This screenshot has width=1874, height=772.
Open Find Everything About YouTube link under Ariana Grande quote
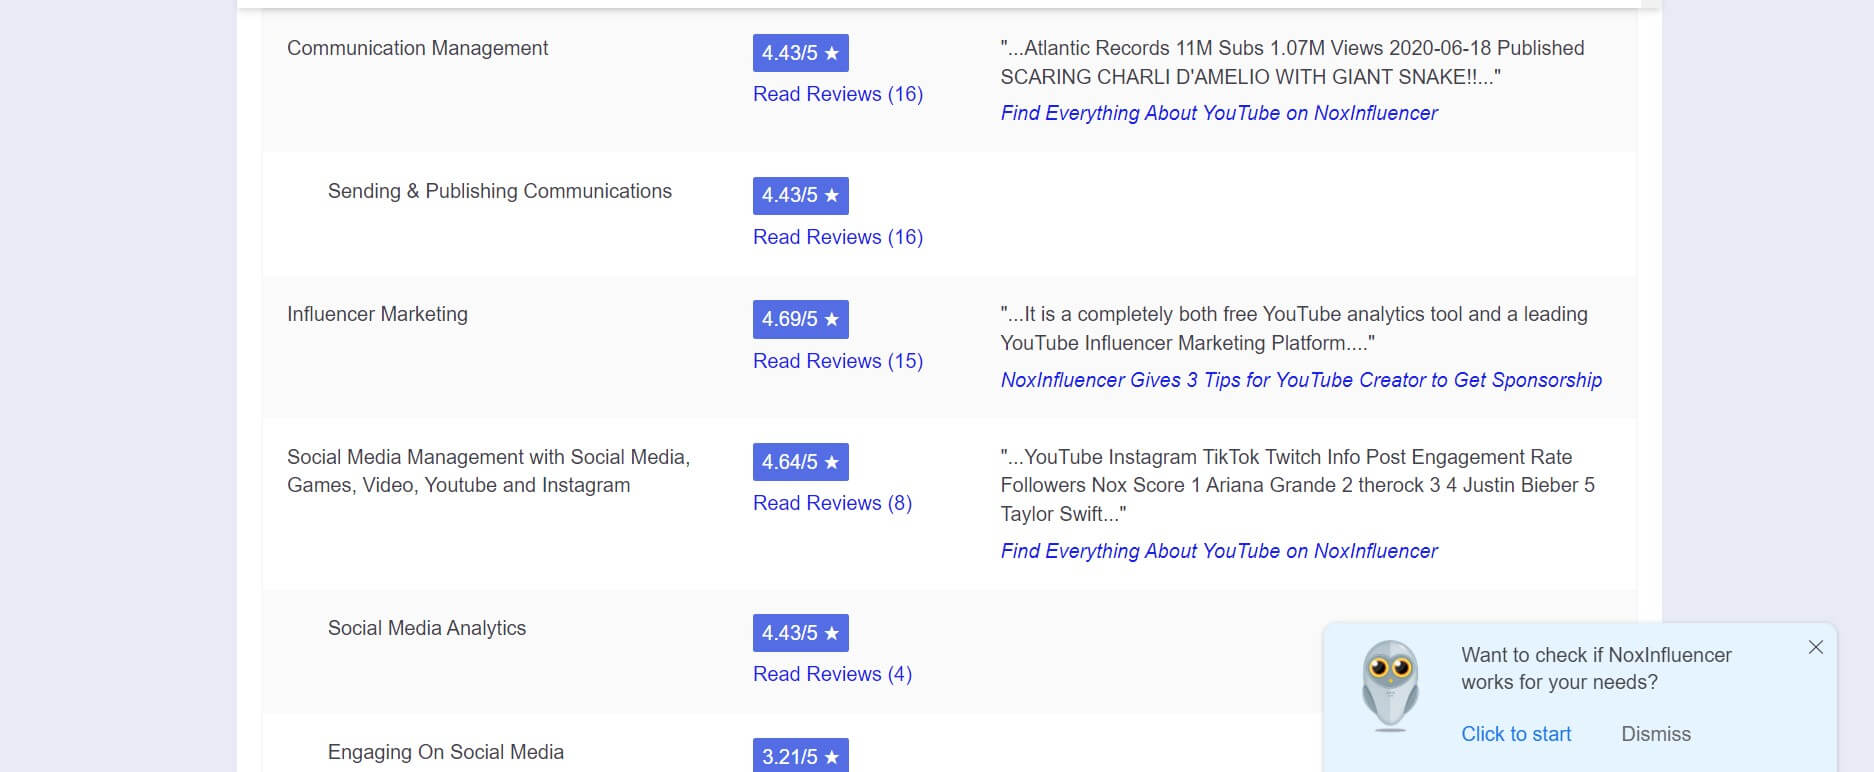coord(1219,551)
